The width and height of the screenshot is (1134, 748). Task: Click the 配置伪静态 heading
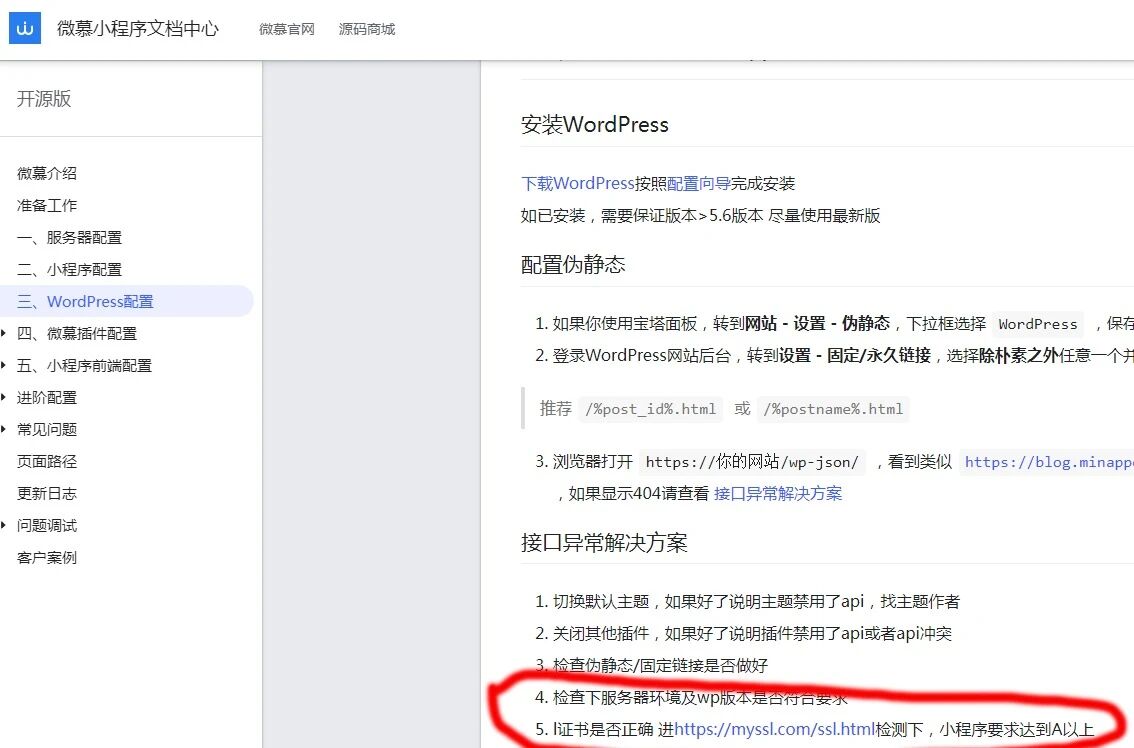click(573, 264)
